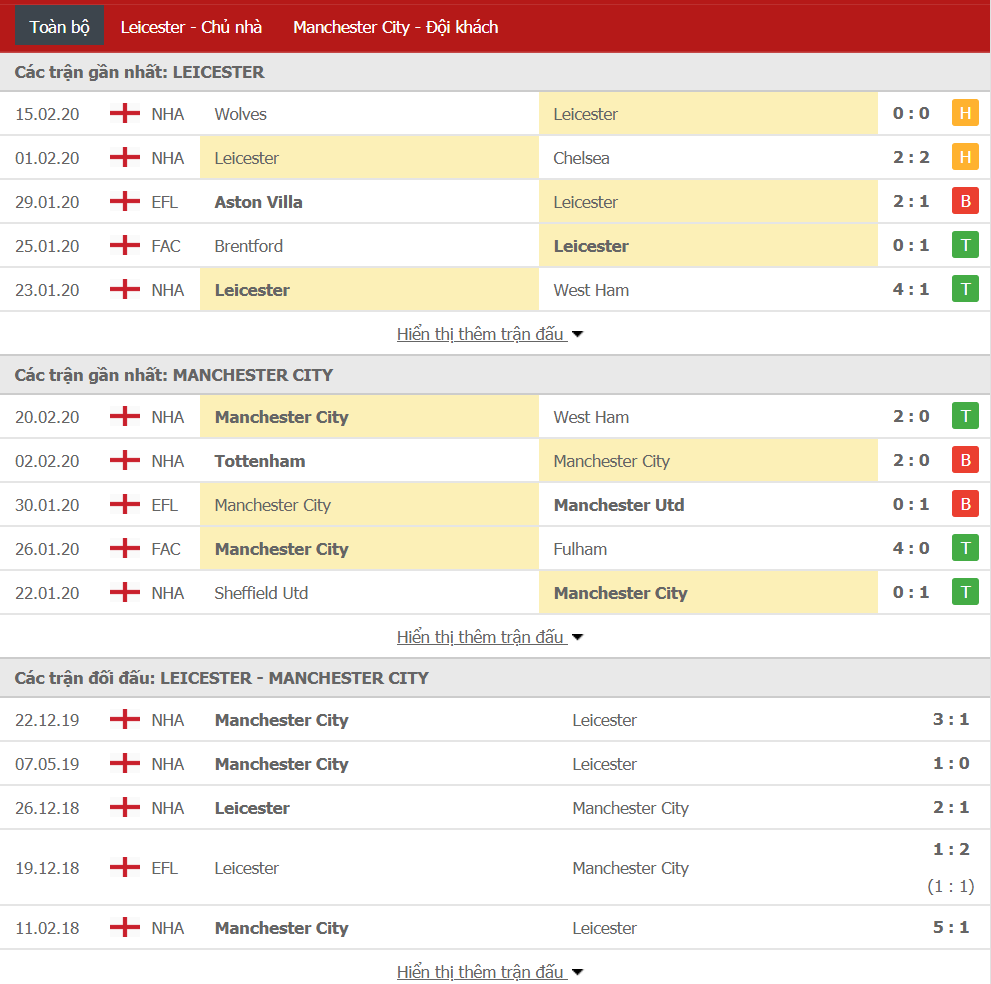
Task: Click the T win badge on 23.01.20 row
Action: coord(965,289)
